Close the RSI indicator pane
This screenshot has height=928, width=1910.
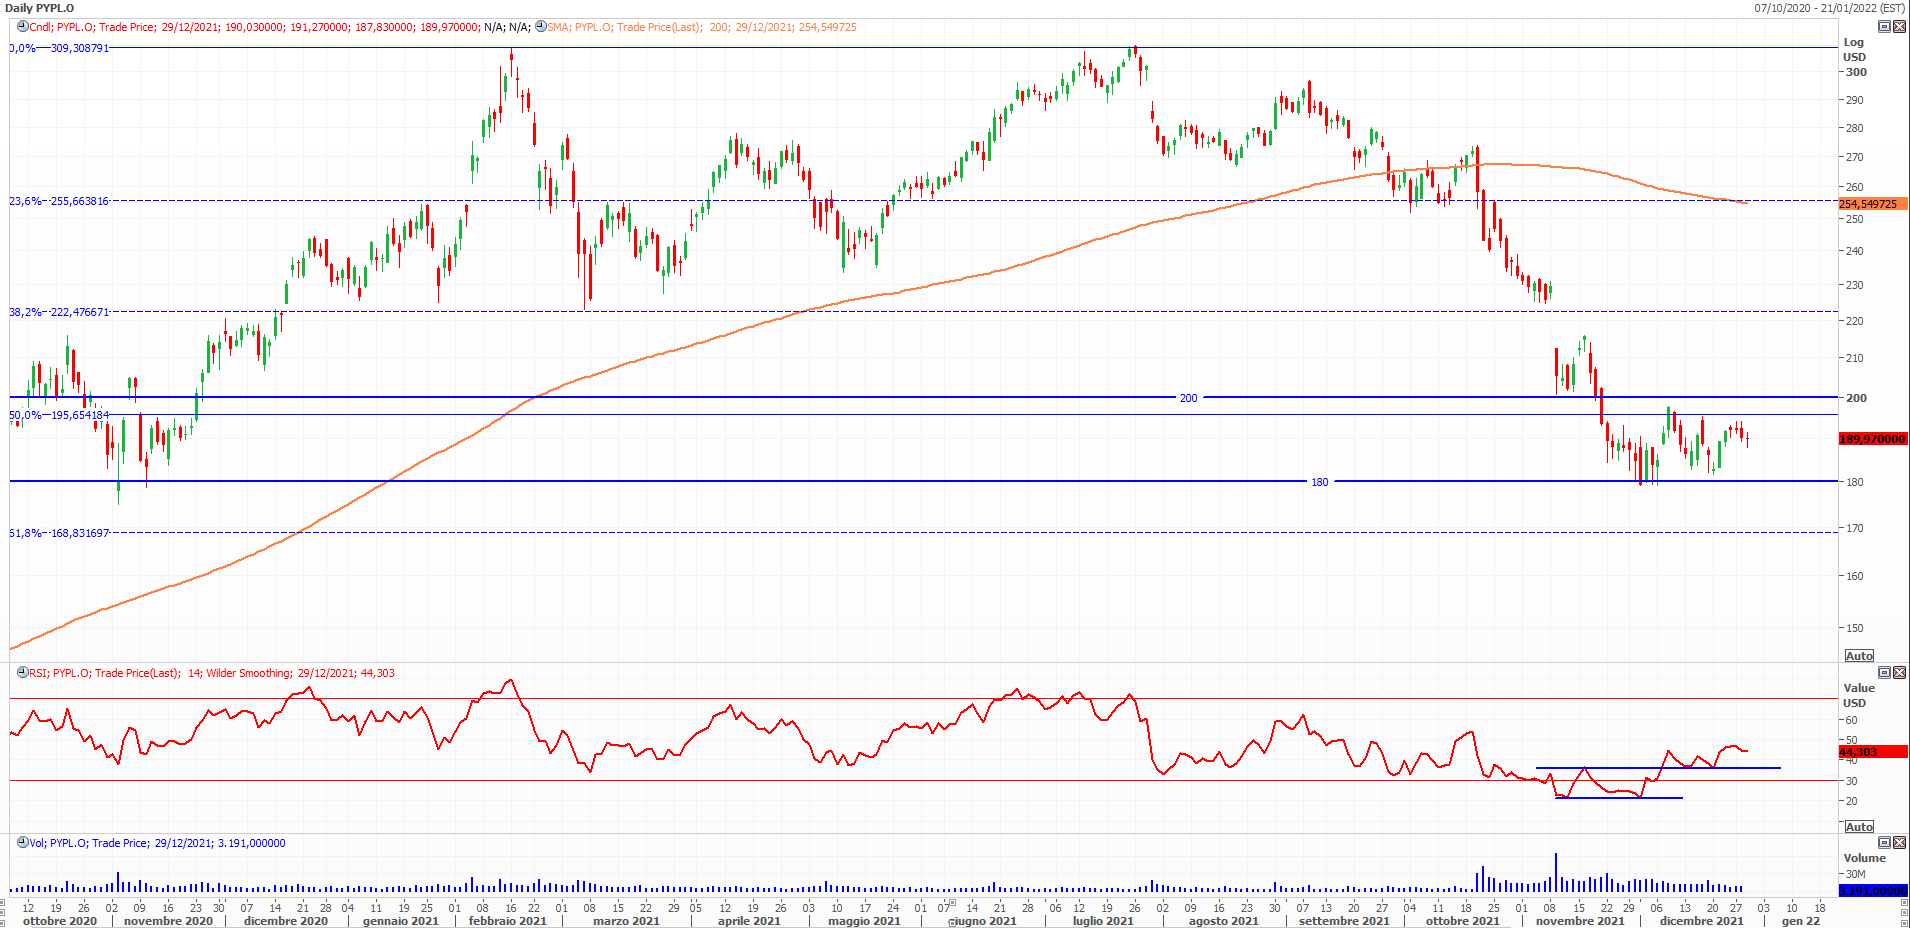[x=1899, y=673]
